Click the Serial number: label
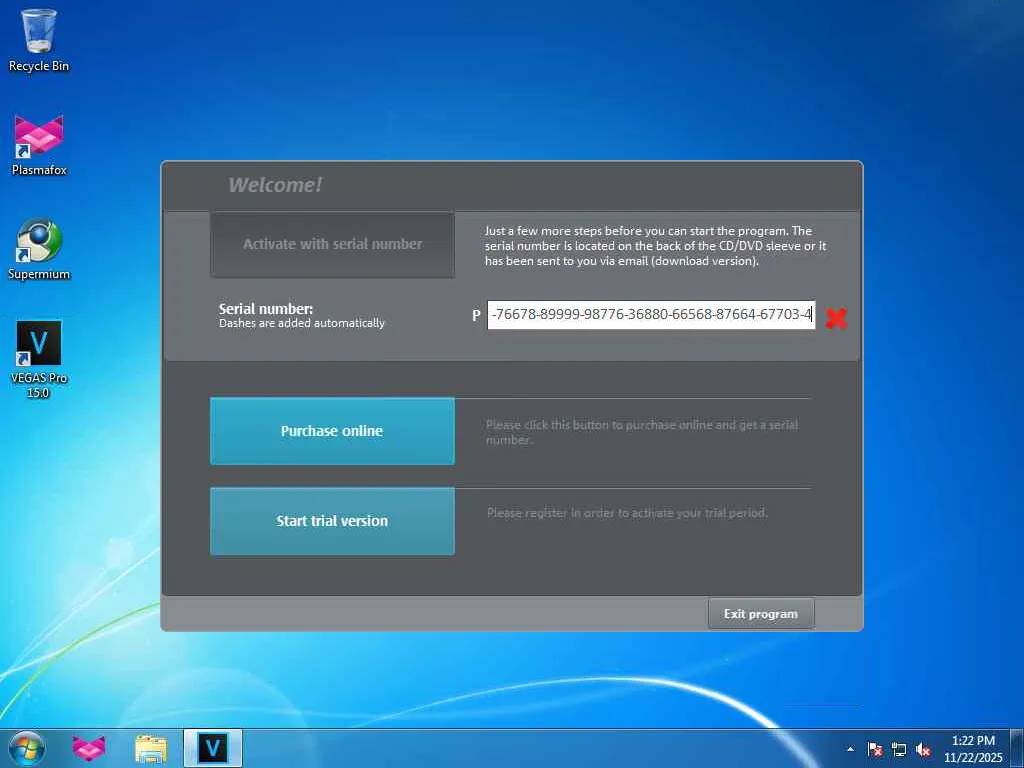Screen dimensions: 1024x768 point(266,309)
